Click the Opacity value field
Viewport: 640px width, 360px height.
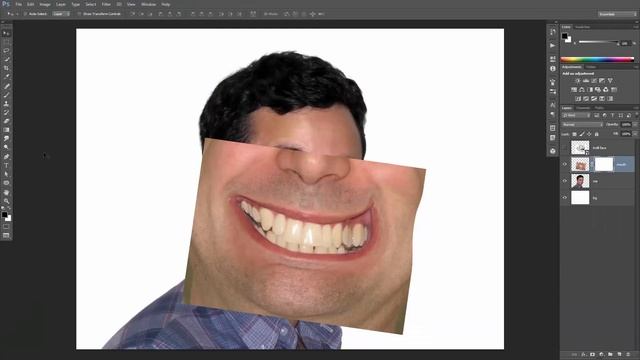[x=626, y=124]
